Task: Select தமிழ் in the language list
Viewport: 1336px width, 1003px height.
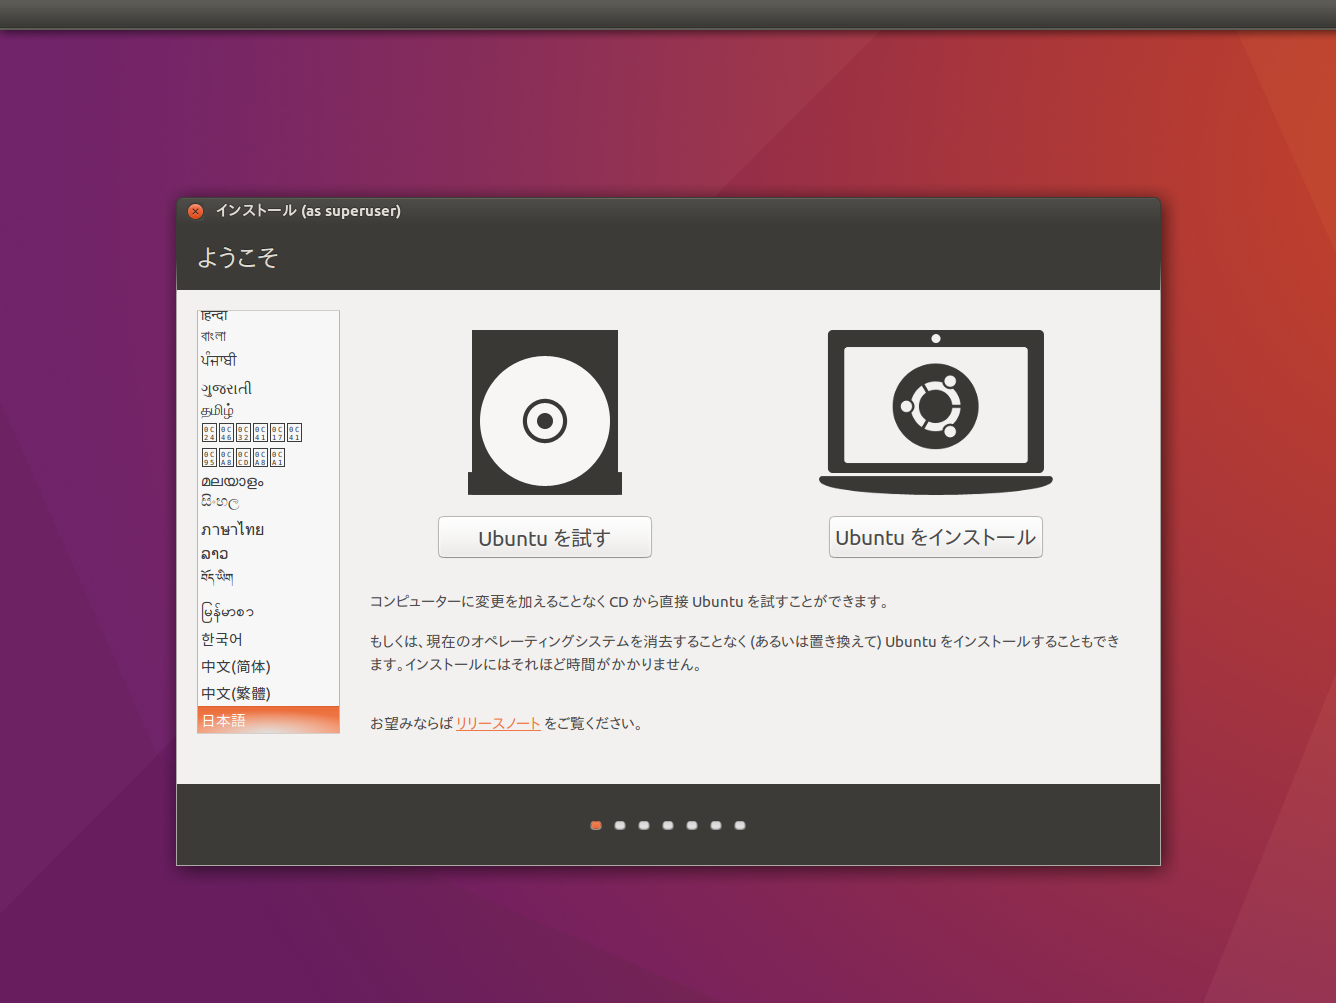Action: (268, 410)
